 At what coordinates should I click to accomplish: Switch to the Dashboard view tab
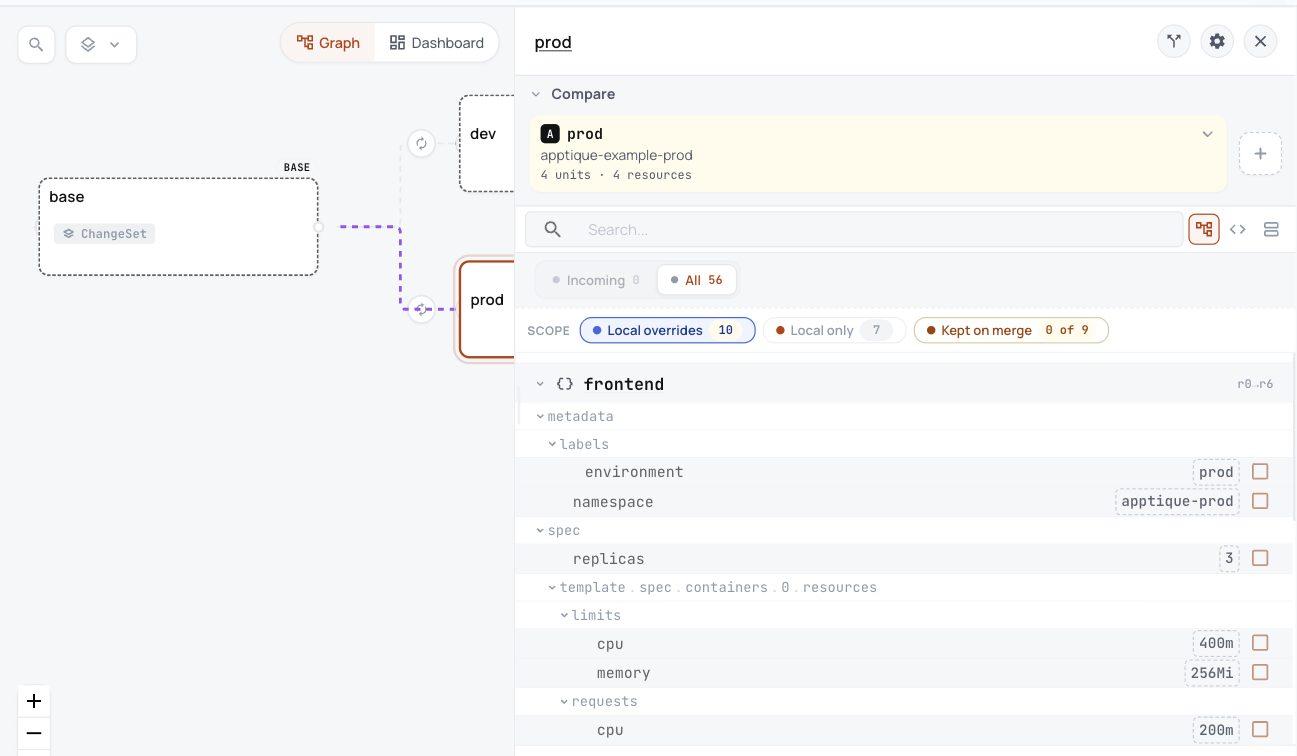click(x=436, y=43)
